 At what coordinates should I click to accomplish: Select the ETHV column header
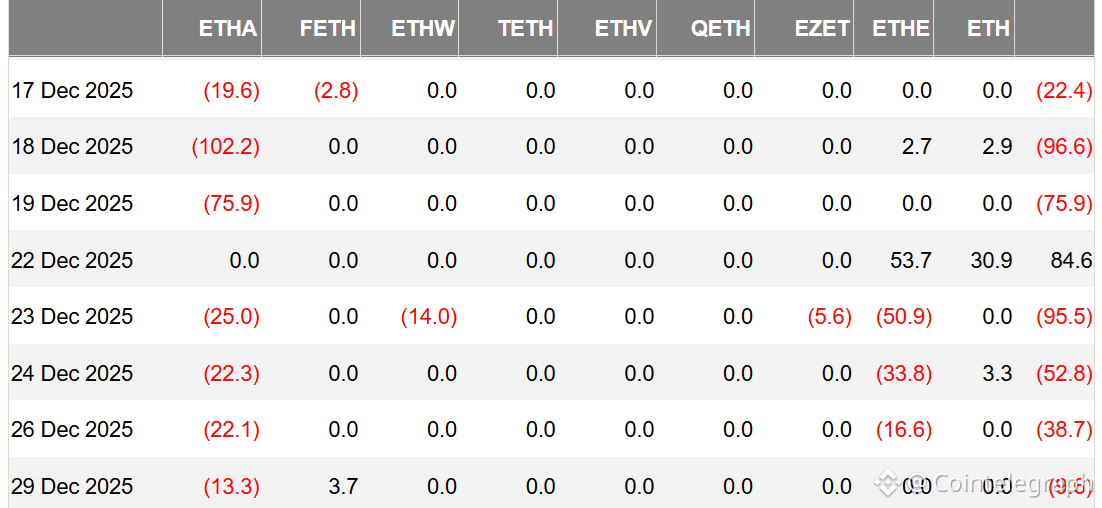click(623, 29)
